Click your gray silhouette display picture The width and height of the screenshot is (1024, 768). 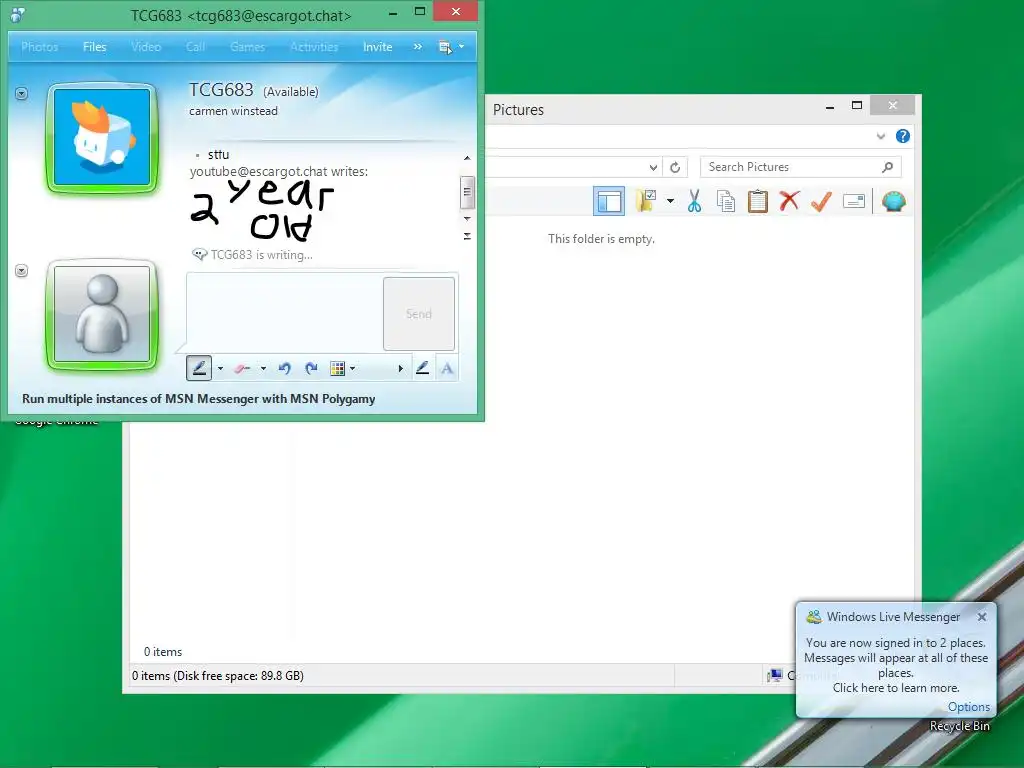(x=102, y=314)
